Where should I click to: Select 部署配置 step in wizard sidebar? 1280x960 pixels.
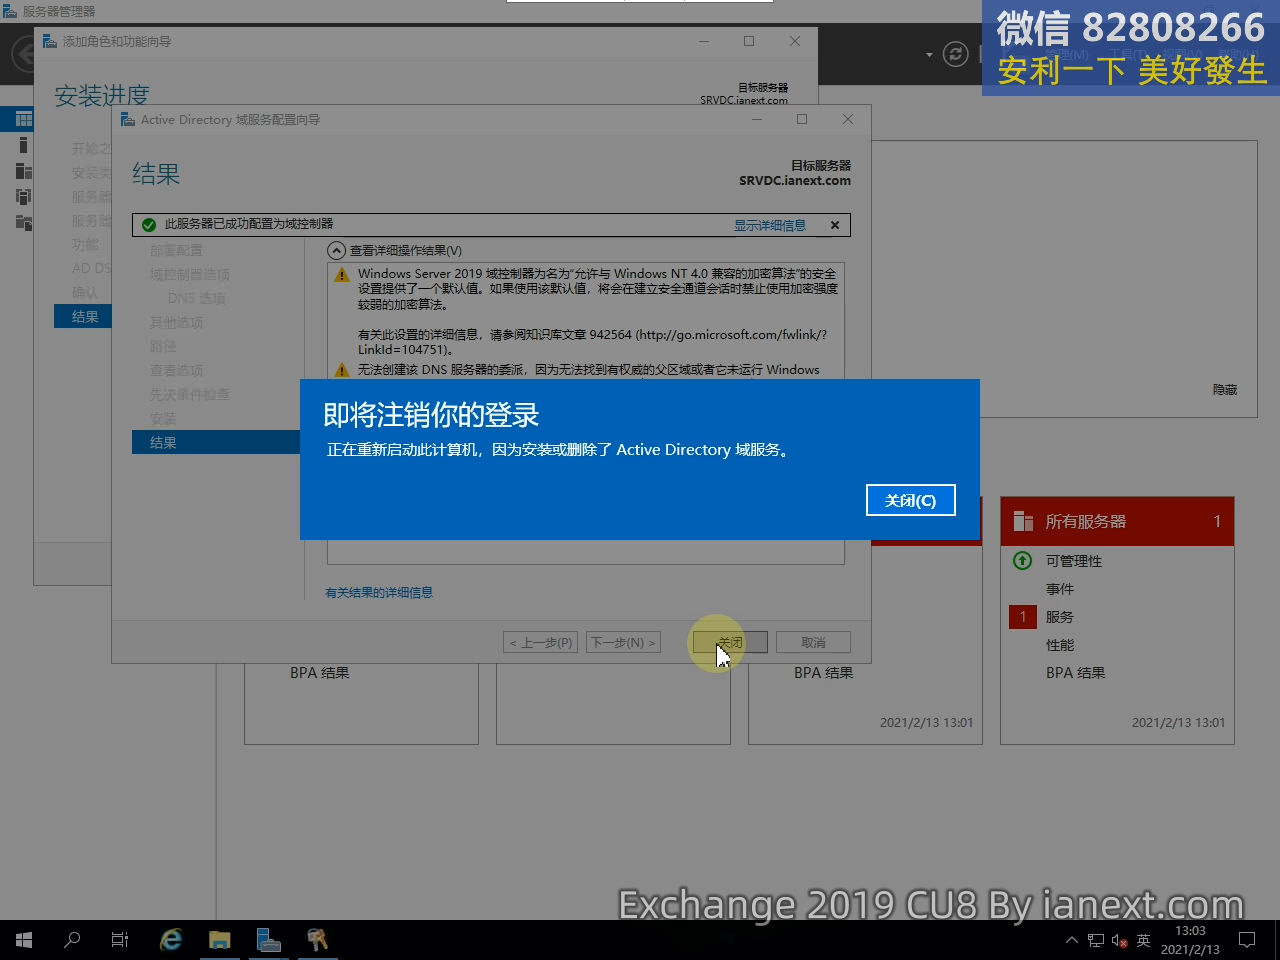(x=176, y=250)
